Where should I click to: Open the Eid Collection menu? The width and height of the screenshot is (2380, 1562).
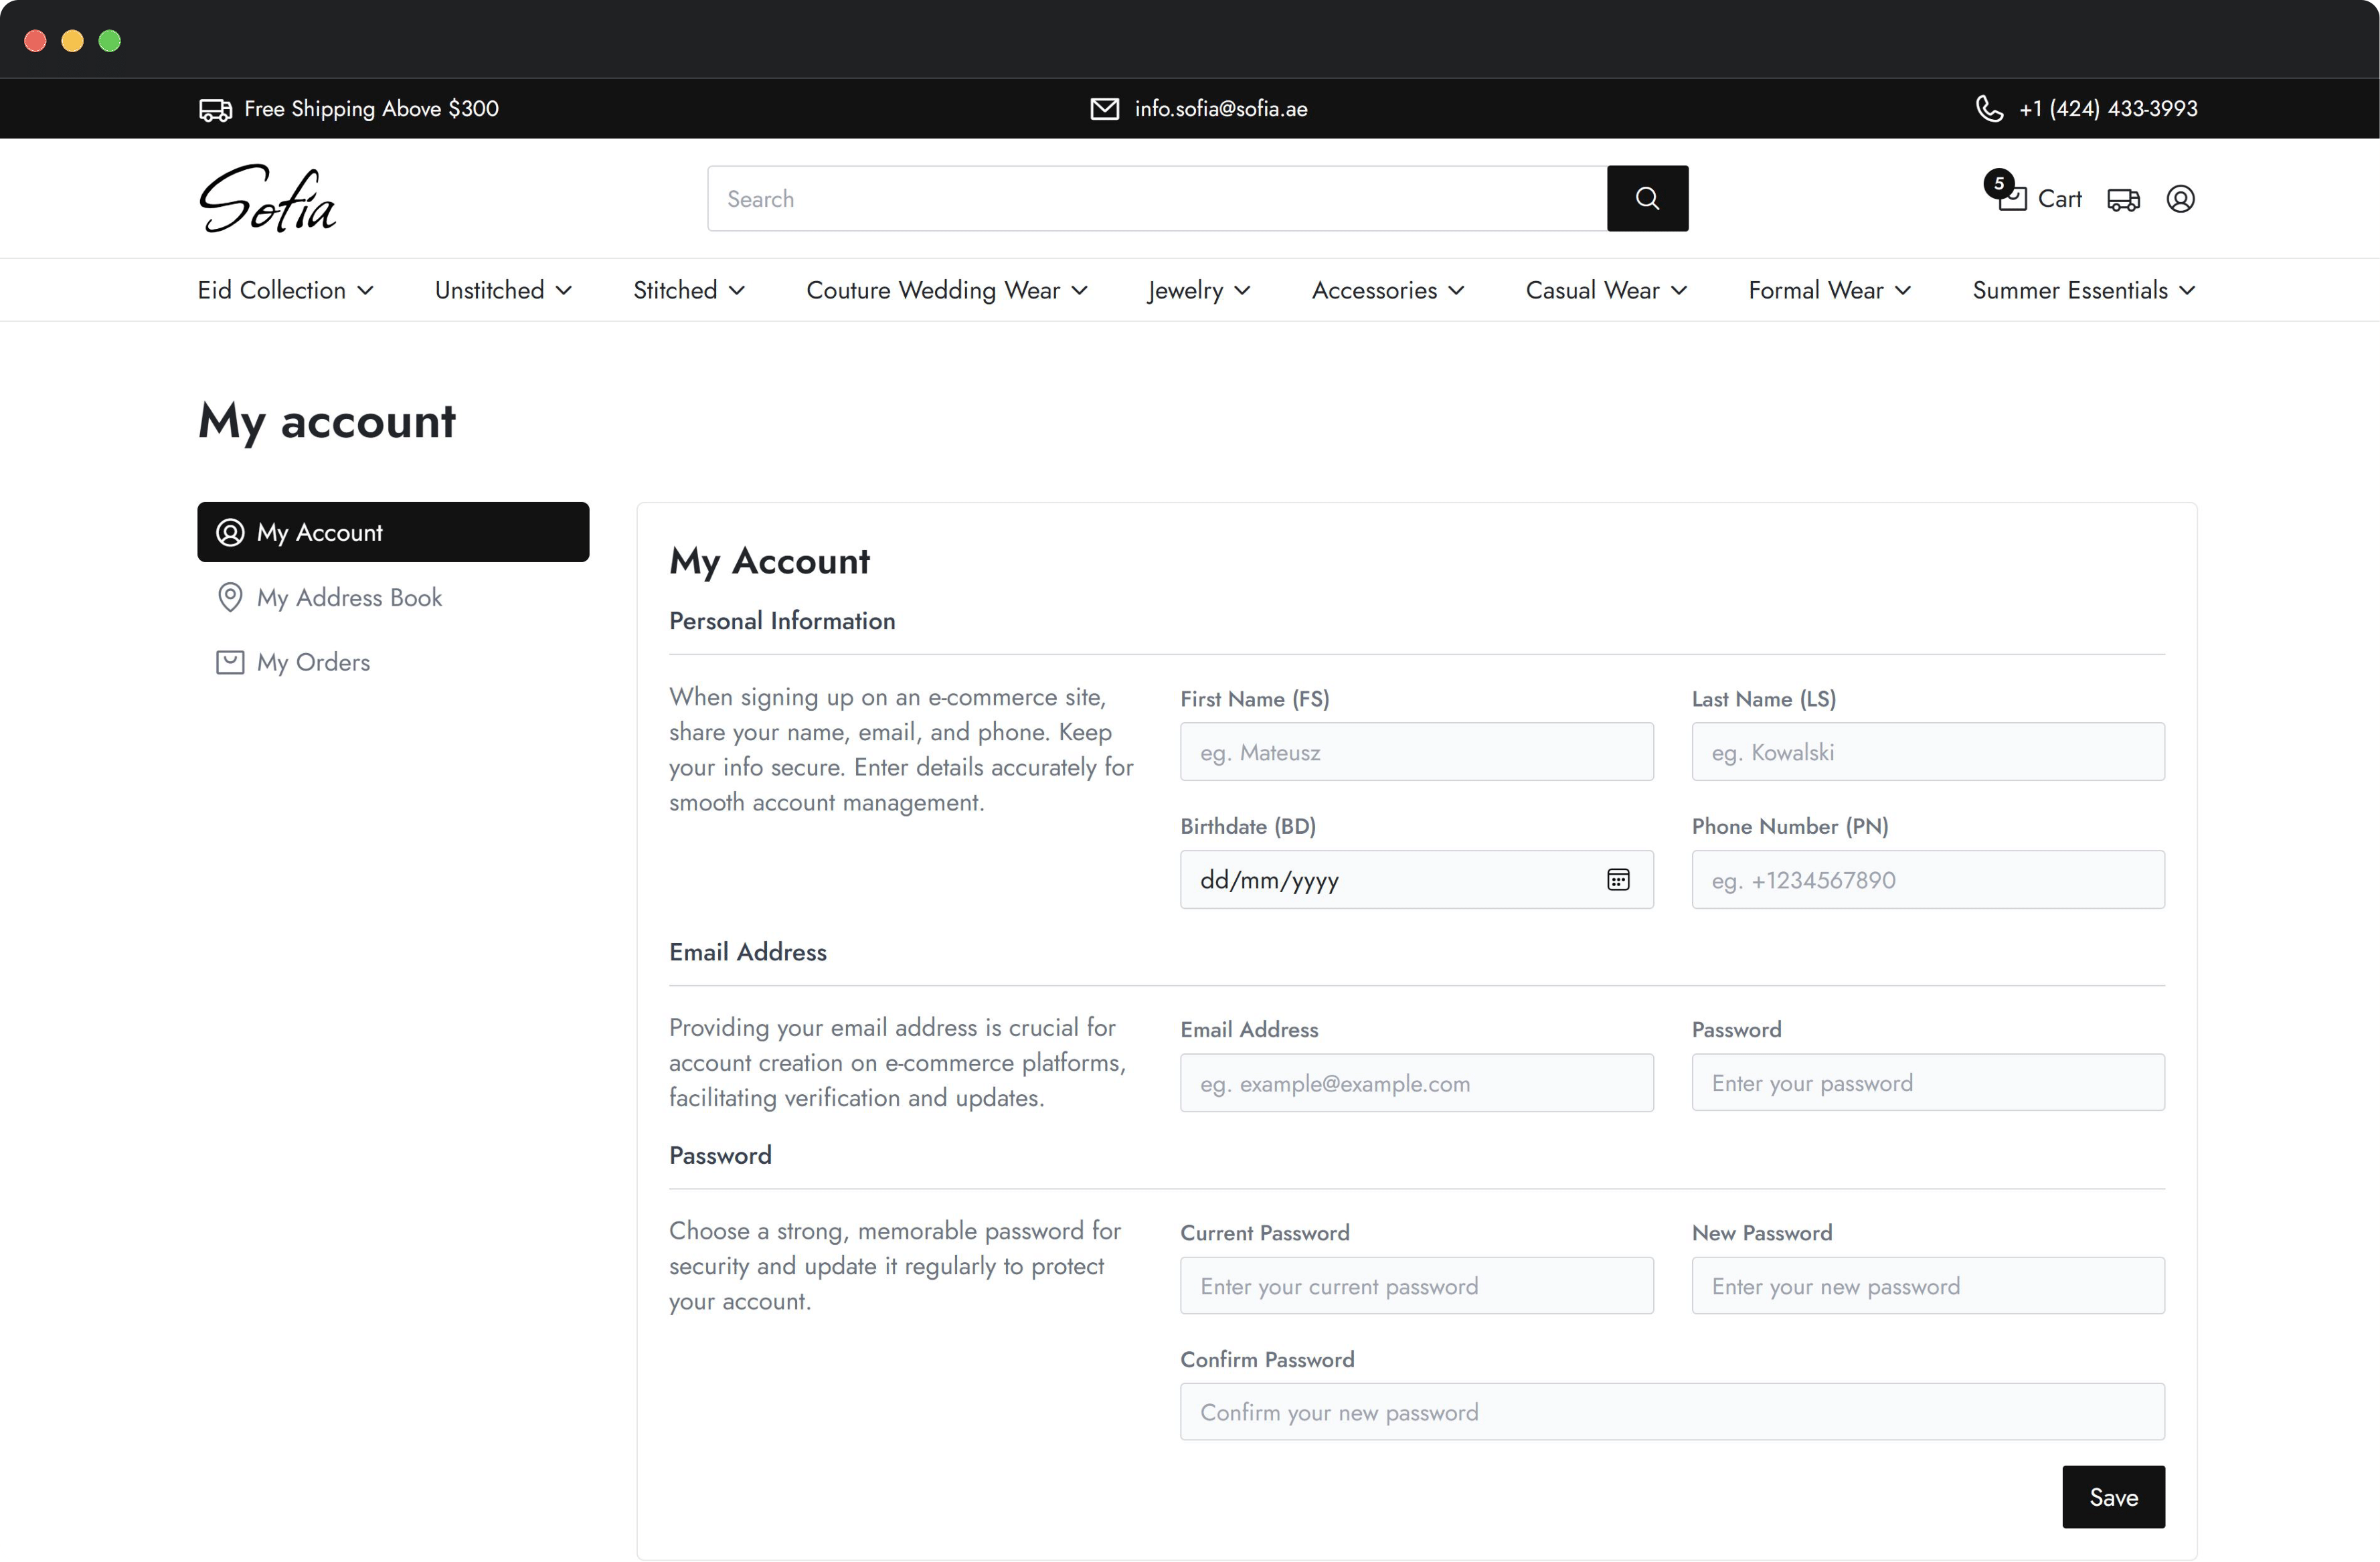click(285, 290)
